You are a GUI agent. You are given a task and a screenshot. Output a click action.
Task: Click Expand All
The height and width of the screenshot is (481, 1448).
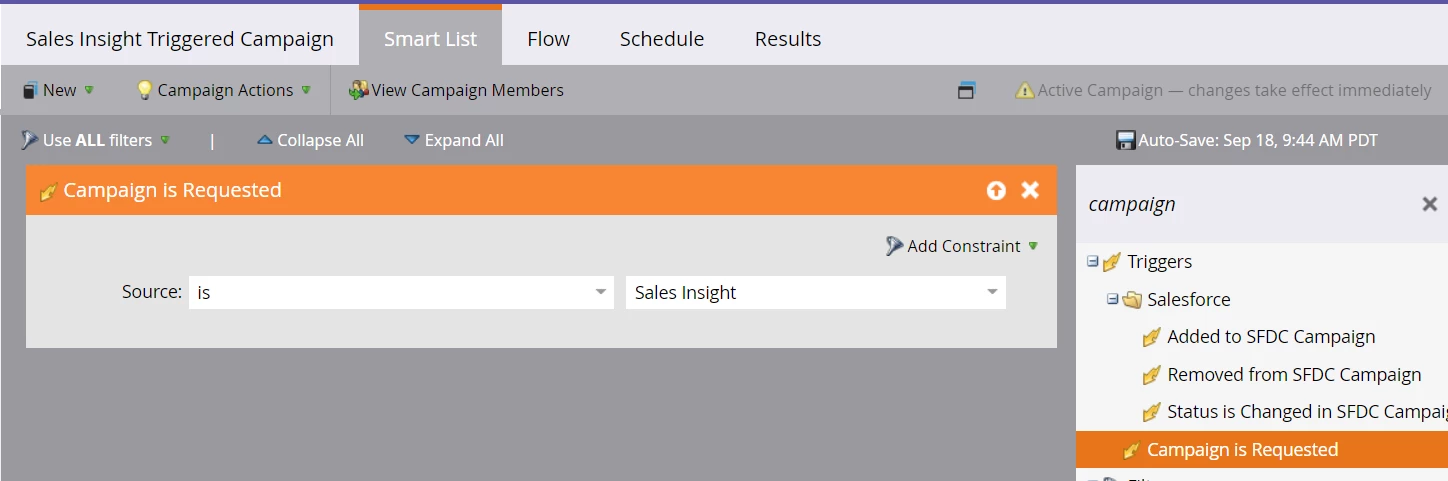coord(454,140)
